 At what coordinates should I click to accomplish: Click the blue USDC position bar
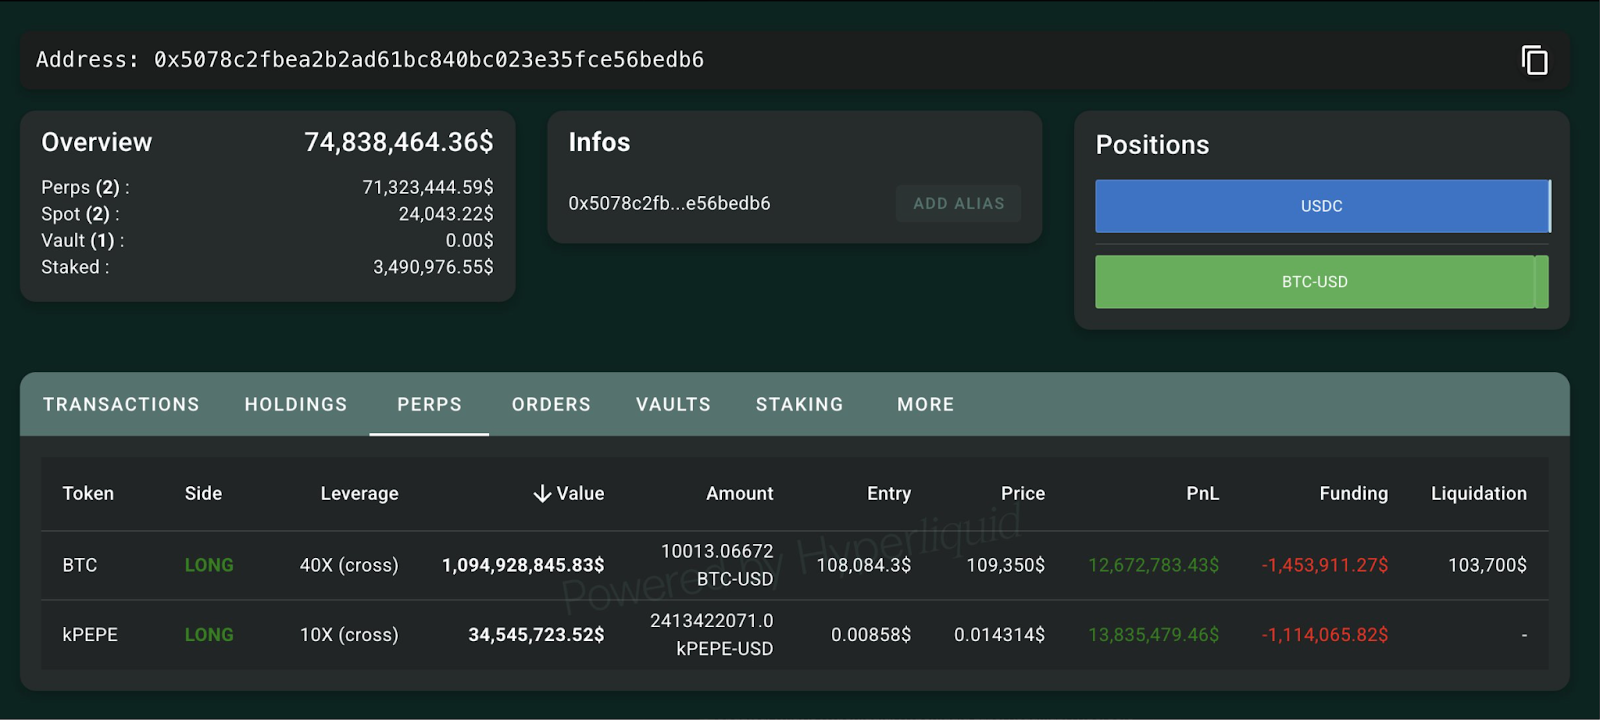(x=1321, y=206)
